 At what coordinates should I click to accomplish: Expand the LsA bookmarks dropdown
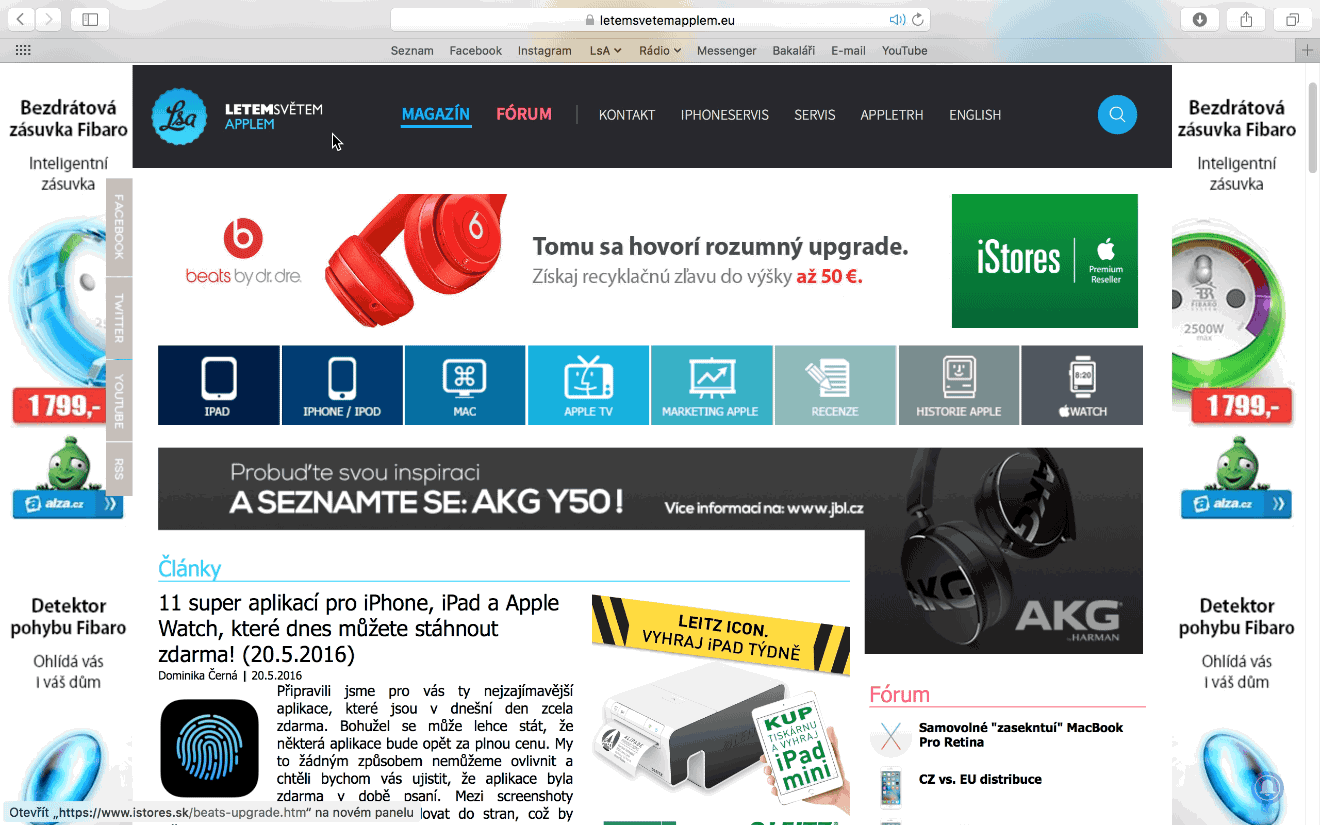pos(605,50)
